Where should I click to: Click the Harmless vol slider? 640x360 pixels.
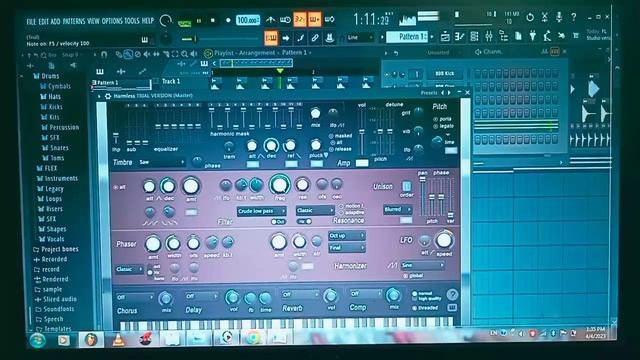point(362,131)
